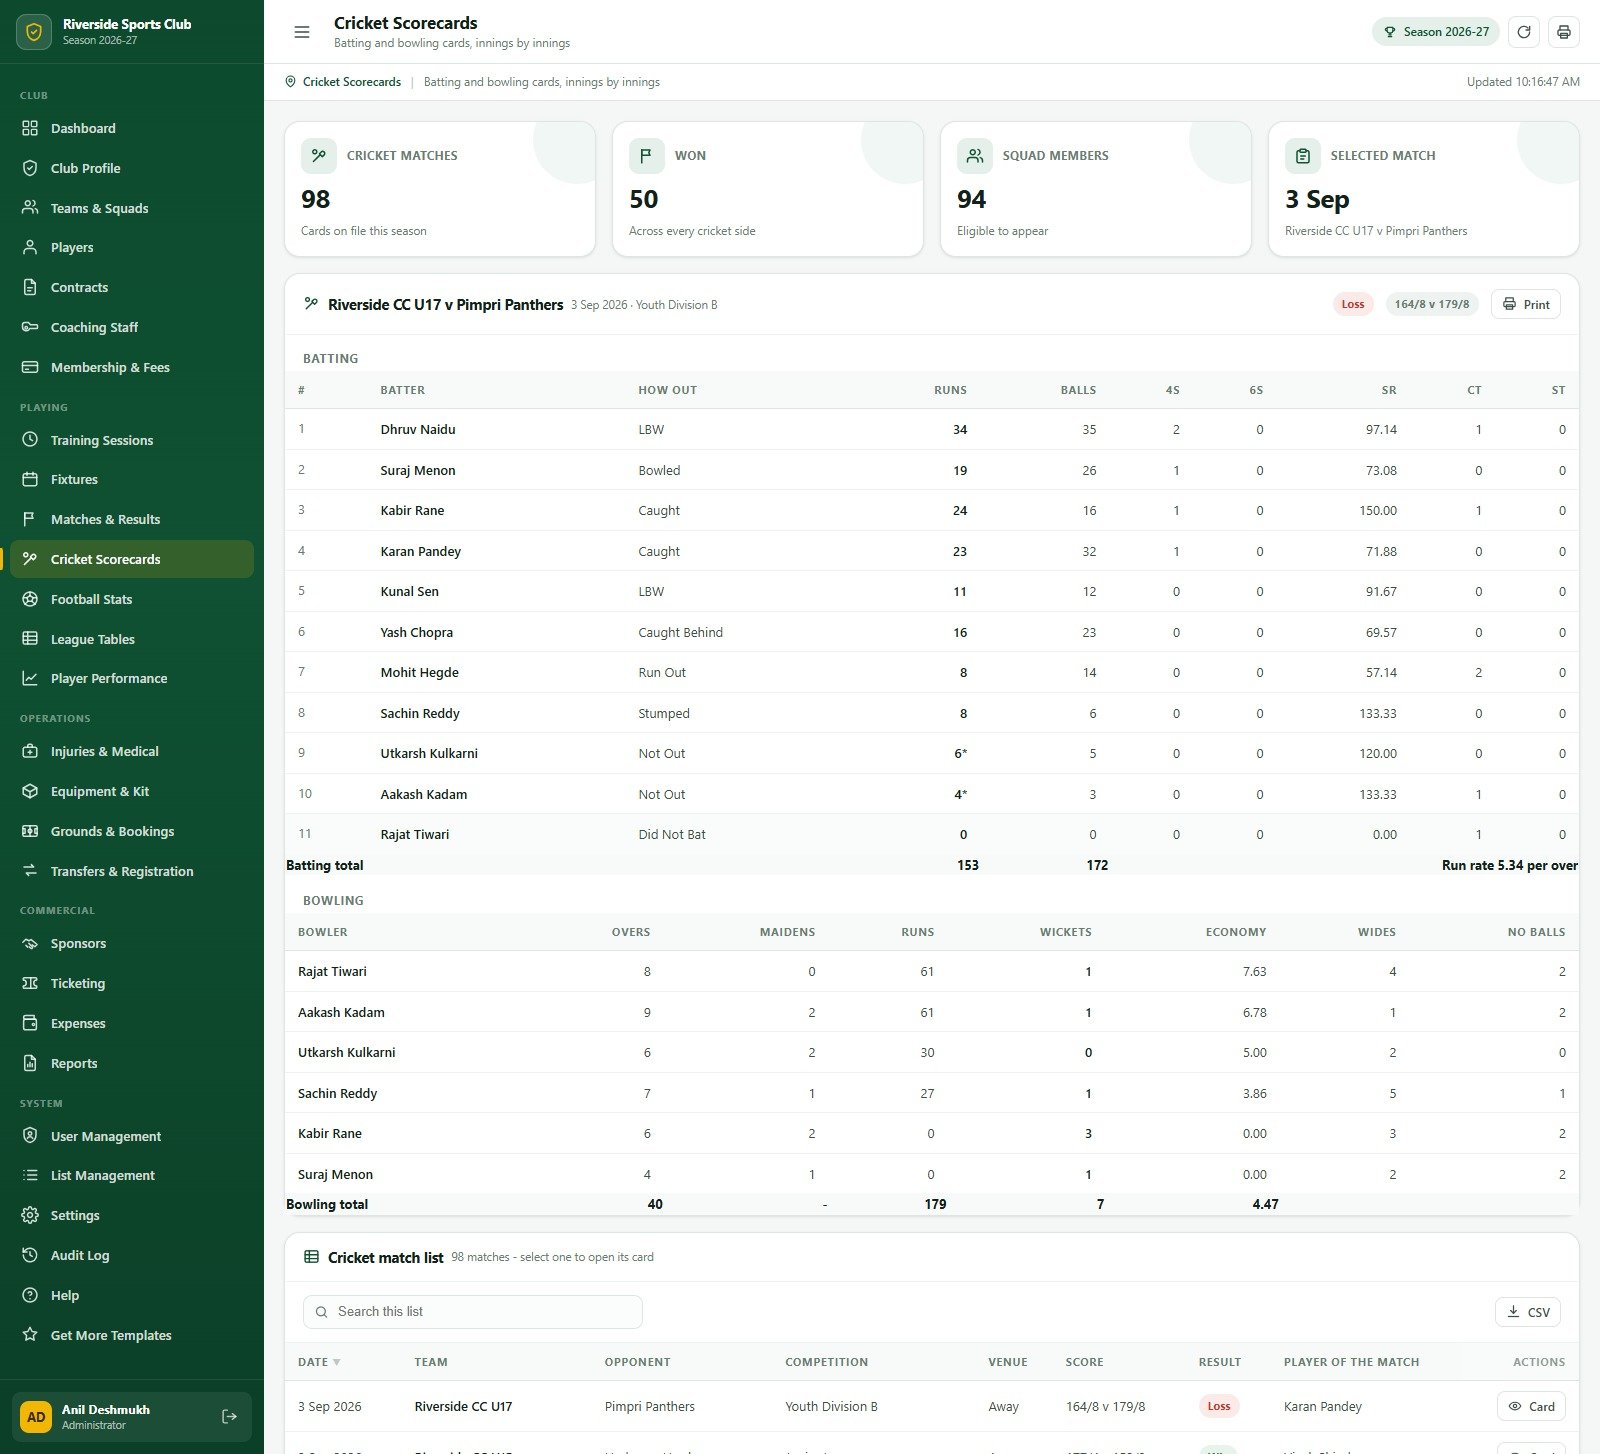Select Cricket Scorecards in sidebar
The height and width of the screenshot is (1454, 1600).
132,559
